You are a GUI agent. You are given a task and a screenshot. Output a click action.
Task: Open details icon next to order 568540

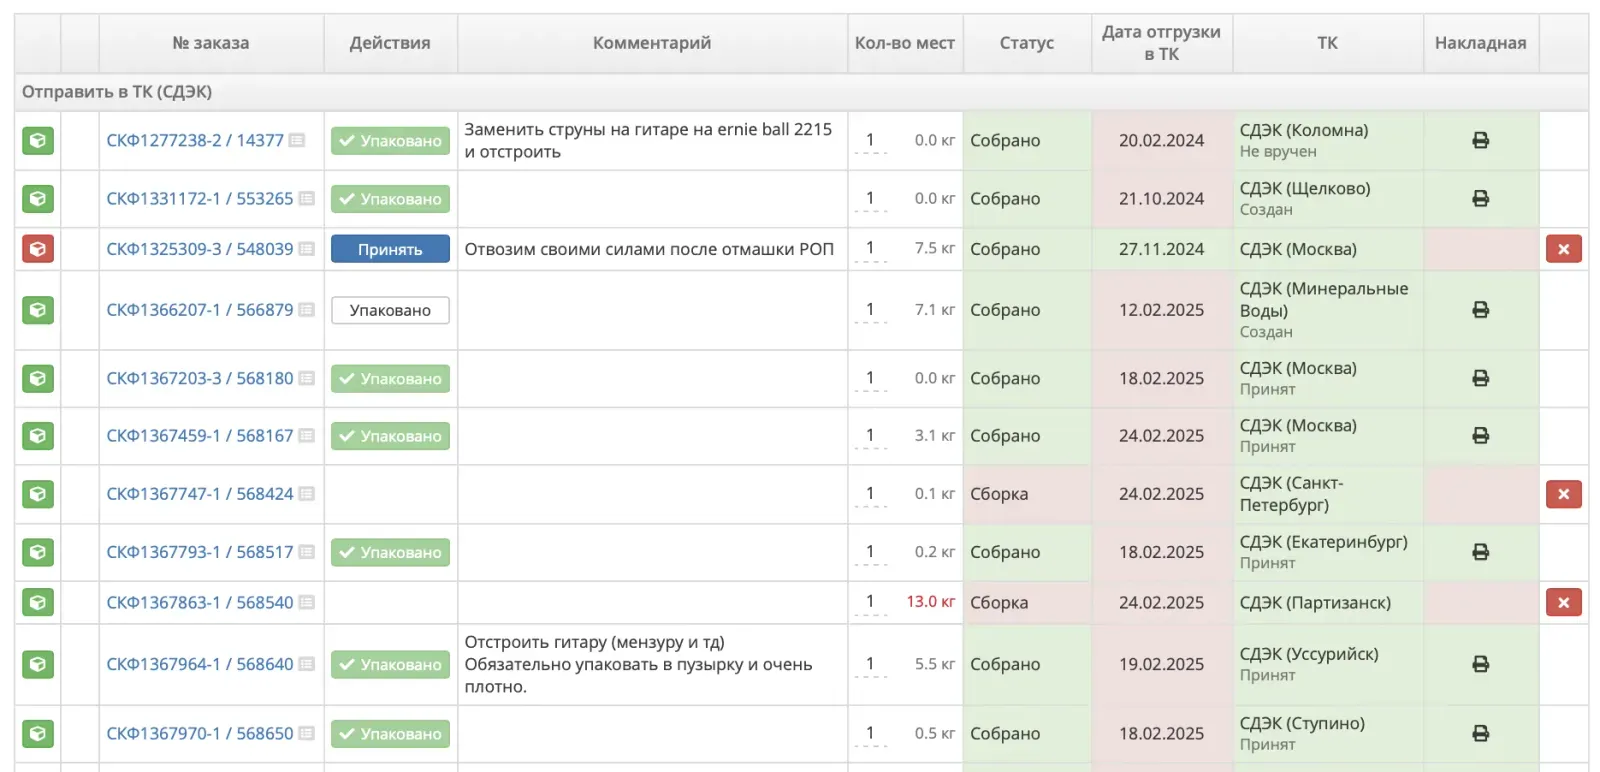(x=307, y=603)
